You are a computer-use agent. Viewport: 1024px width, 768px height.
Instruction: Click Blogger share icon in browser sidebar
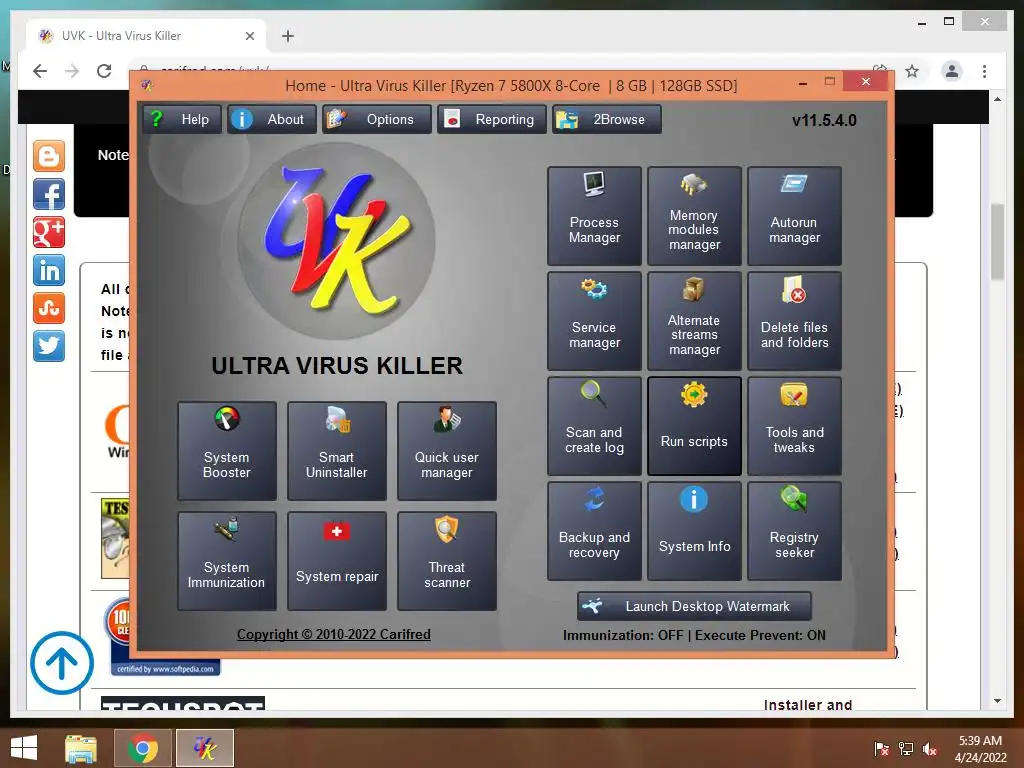coord(49,156)
